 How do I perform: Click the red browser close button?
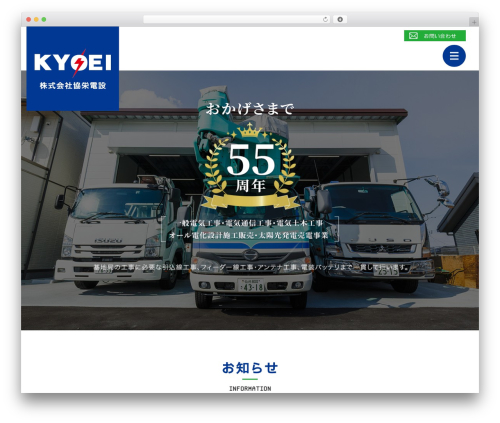pos(29,20)
